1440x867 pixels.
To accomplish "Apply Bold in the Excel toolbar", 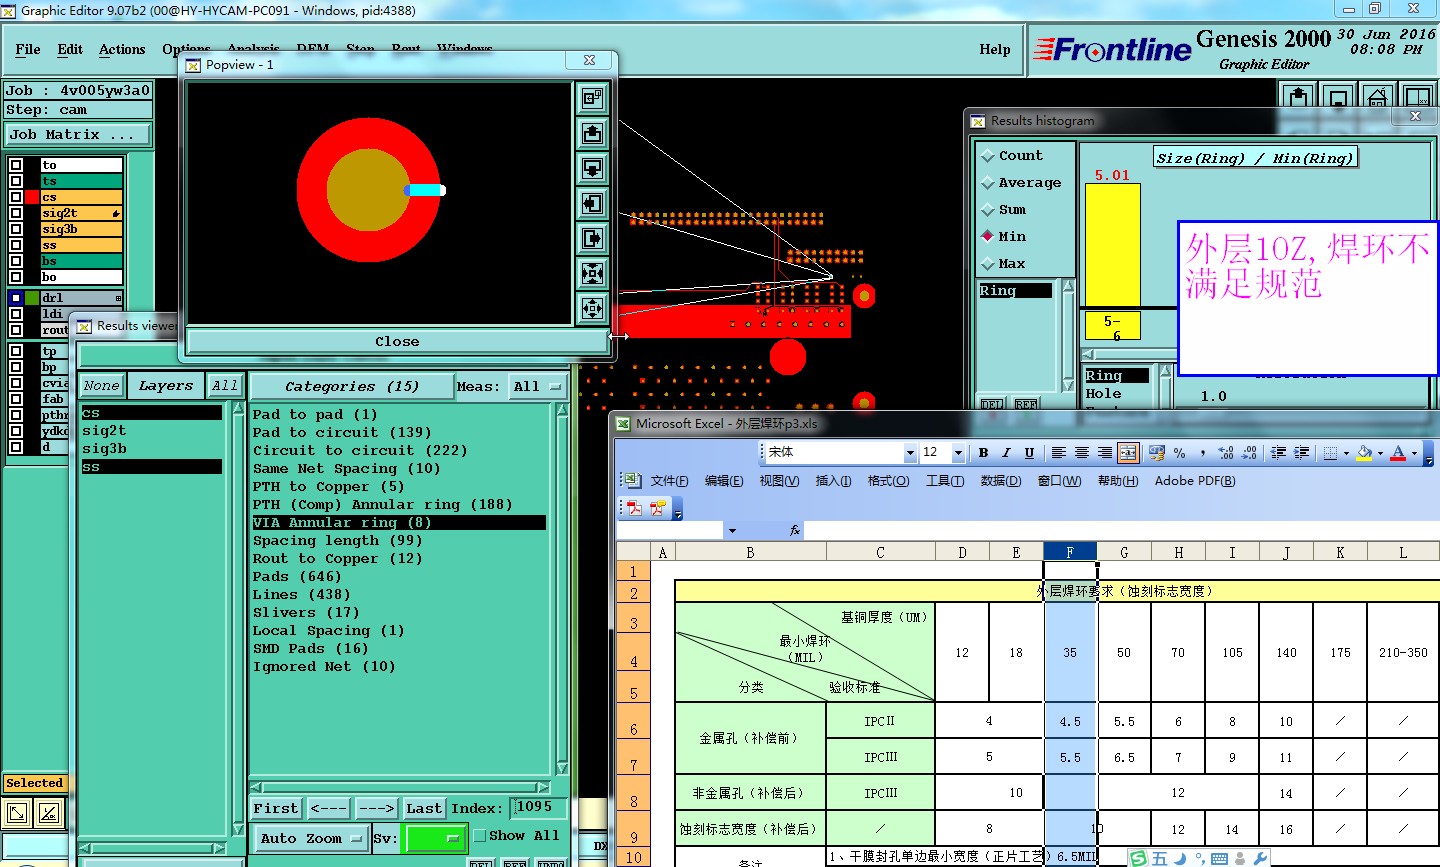I will 983,453.
